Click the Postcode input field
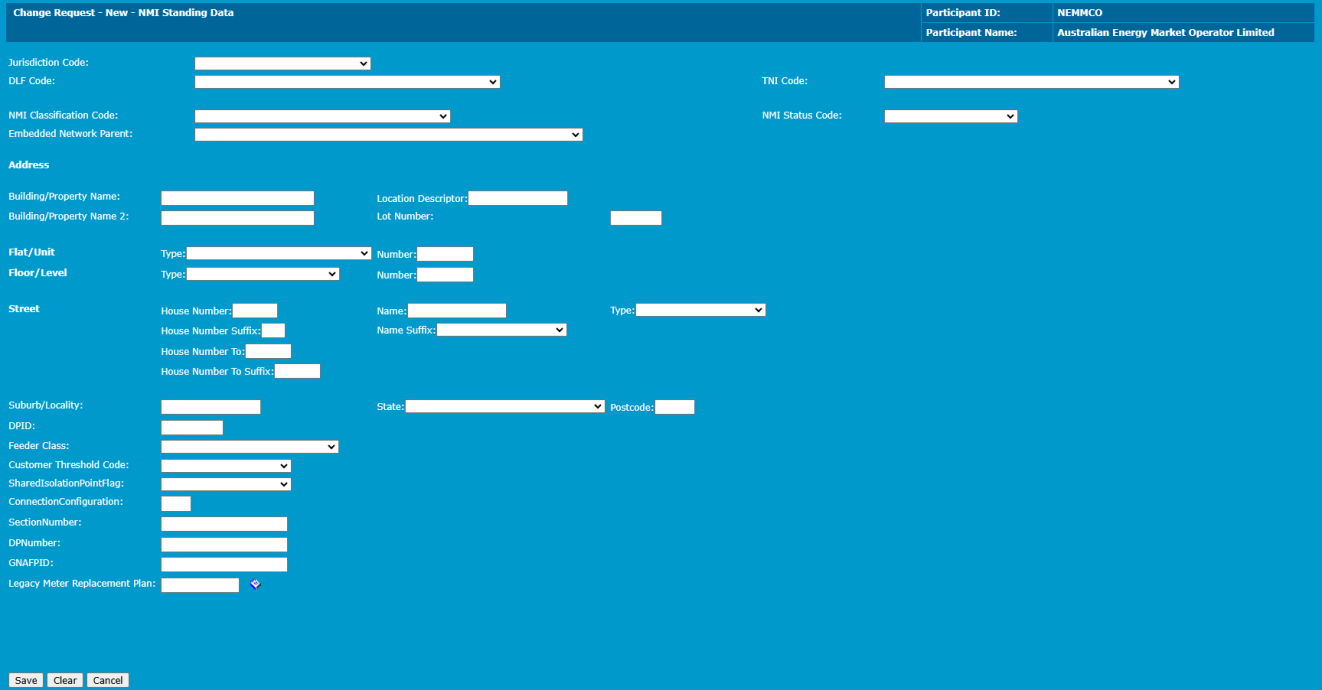The image size is (1322, 690). (674, 407)
